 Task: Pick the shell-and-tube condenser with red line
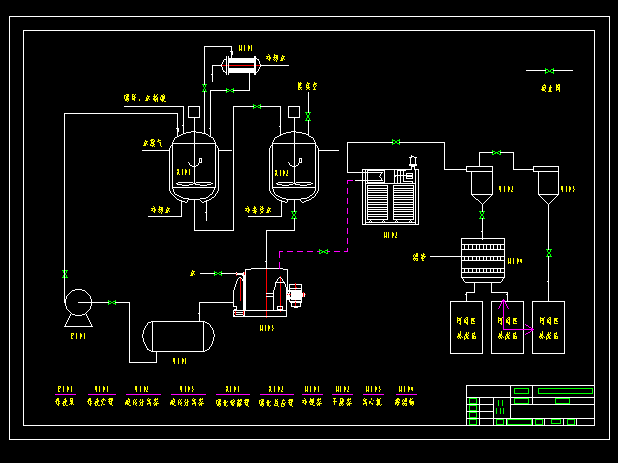click(241, 66)
